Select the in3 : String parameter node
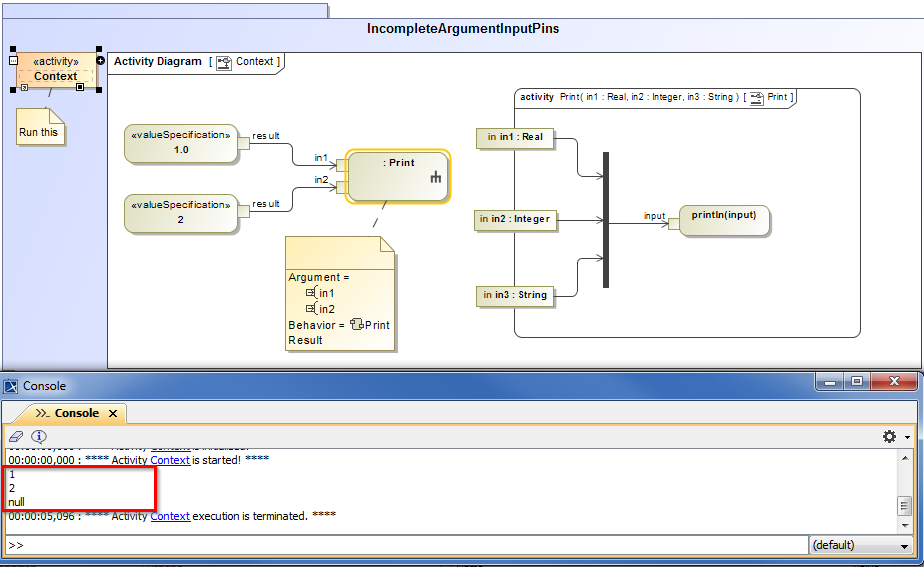924x567 pixels. coord(515,295)
